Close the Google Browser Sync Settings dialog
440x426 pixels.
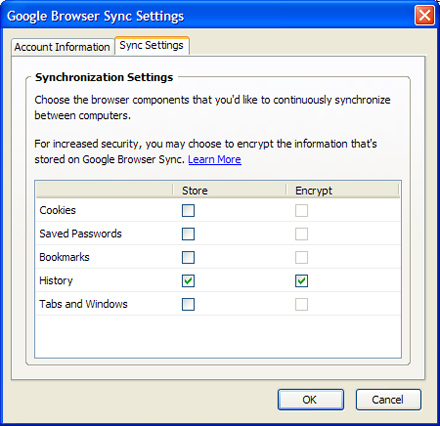point(424,15)
